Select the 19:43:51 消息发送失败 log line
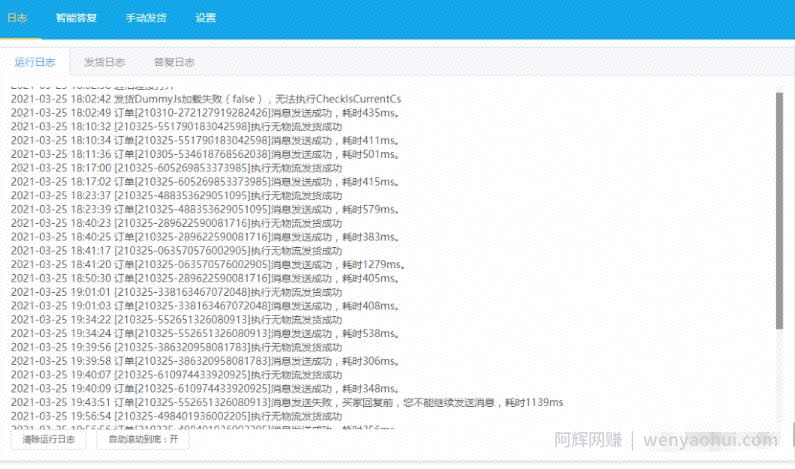This screenshot has width=795, height=469. coord(287,402)
